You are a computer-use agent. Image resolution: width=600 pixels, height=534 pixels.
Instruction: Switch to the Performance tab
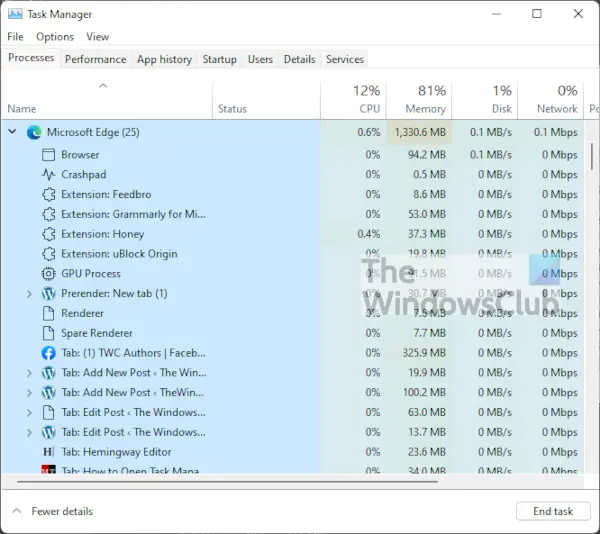click(95, 59)
